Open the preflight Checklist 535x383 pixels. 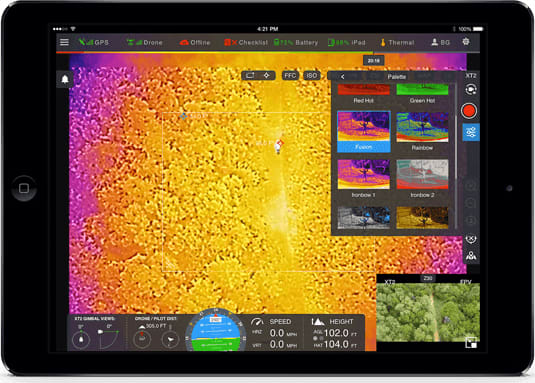[x=246, y=42]
